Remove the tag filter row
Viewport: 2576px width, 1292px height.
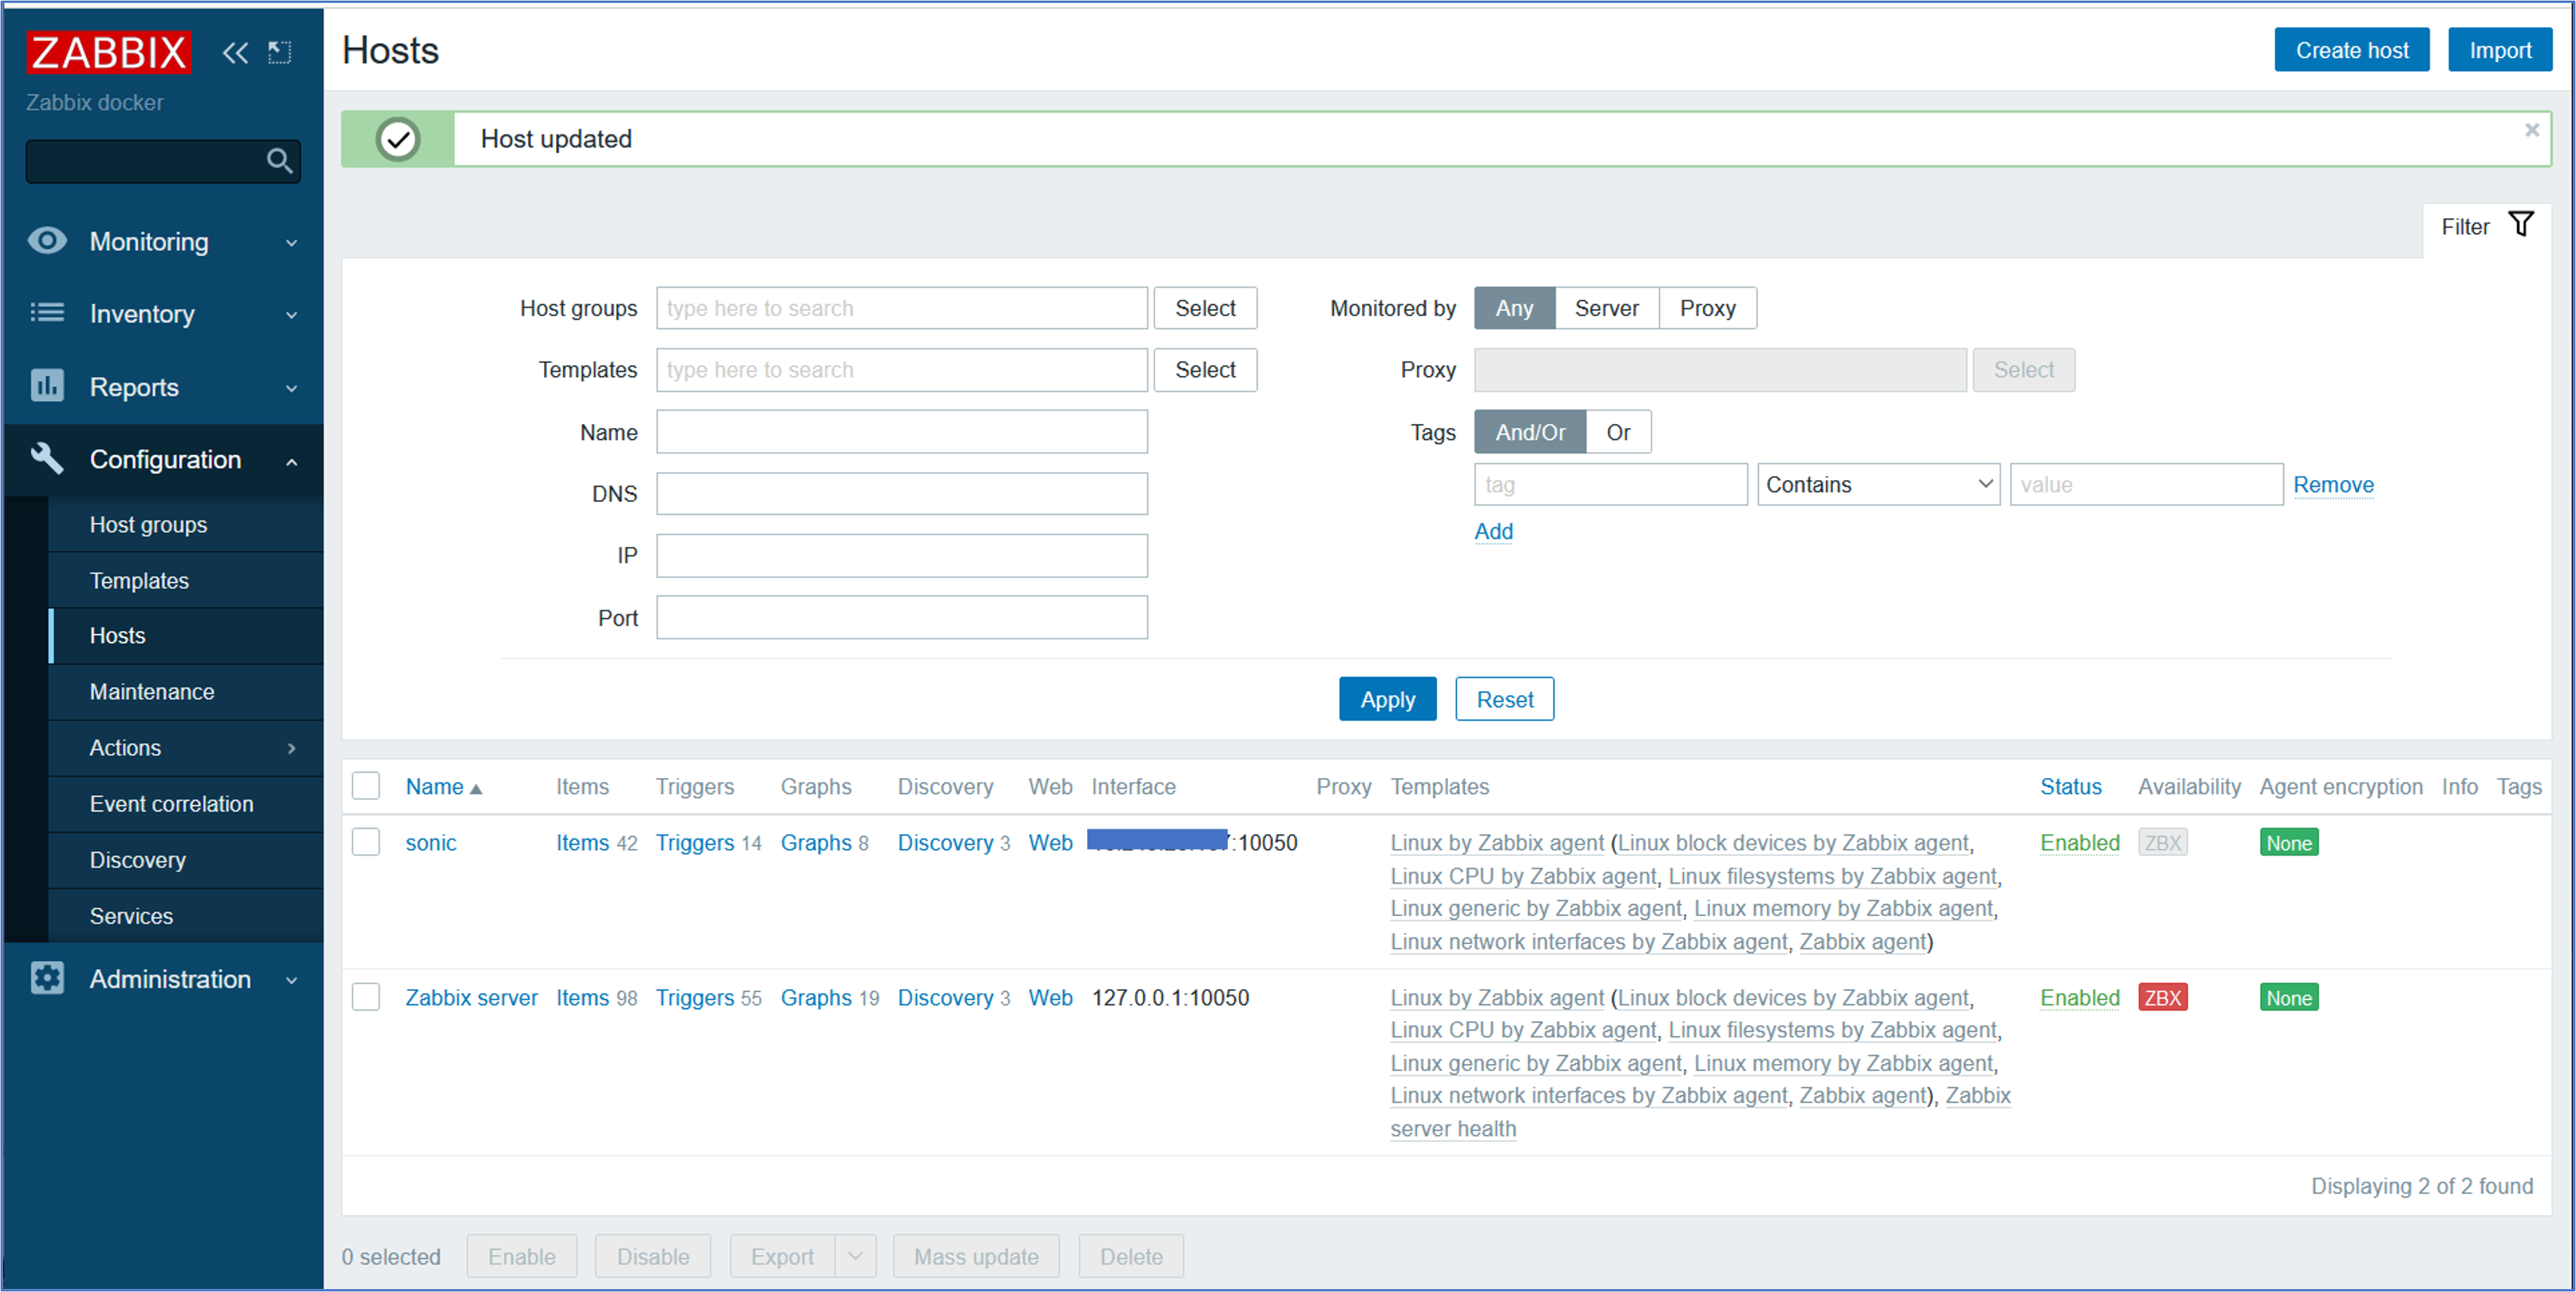2333,484
